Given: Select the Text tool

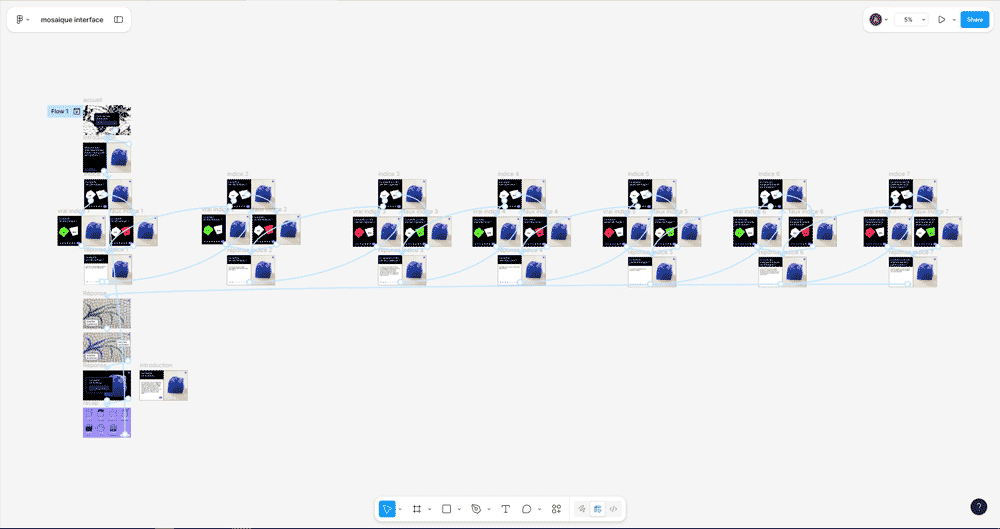Looking at the screenshot, I should [x=505, y=509].
